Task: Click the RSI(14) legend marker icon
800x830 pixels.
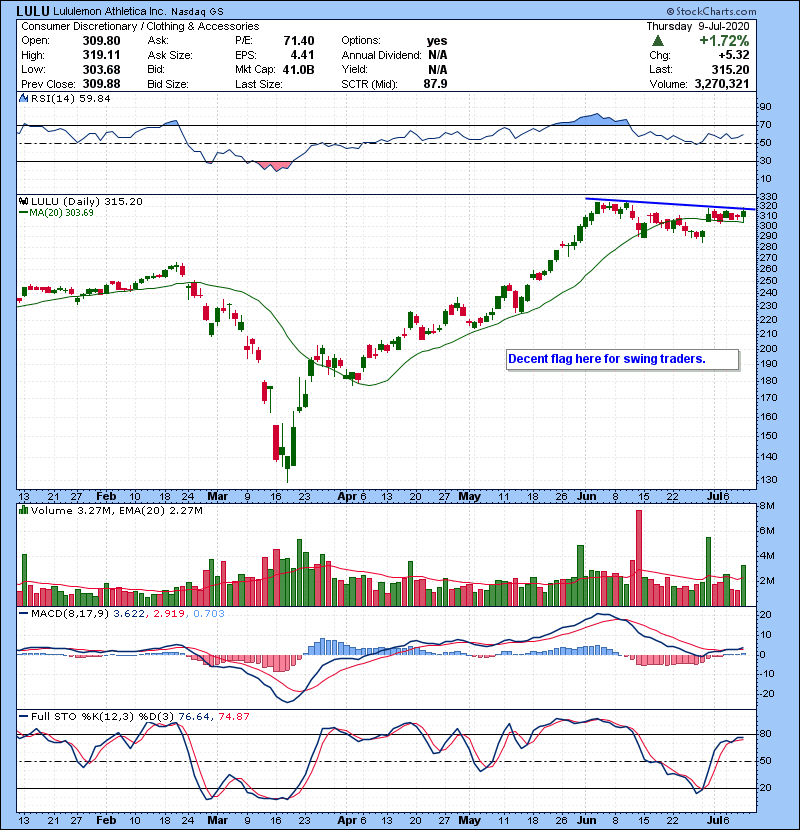Action: 23,99
